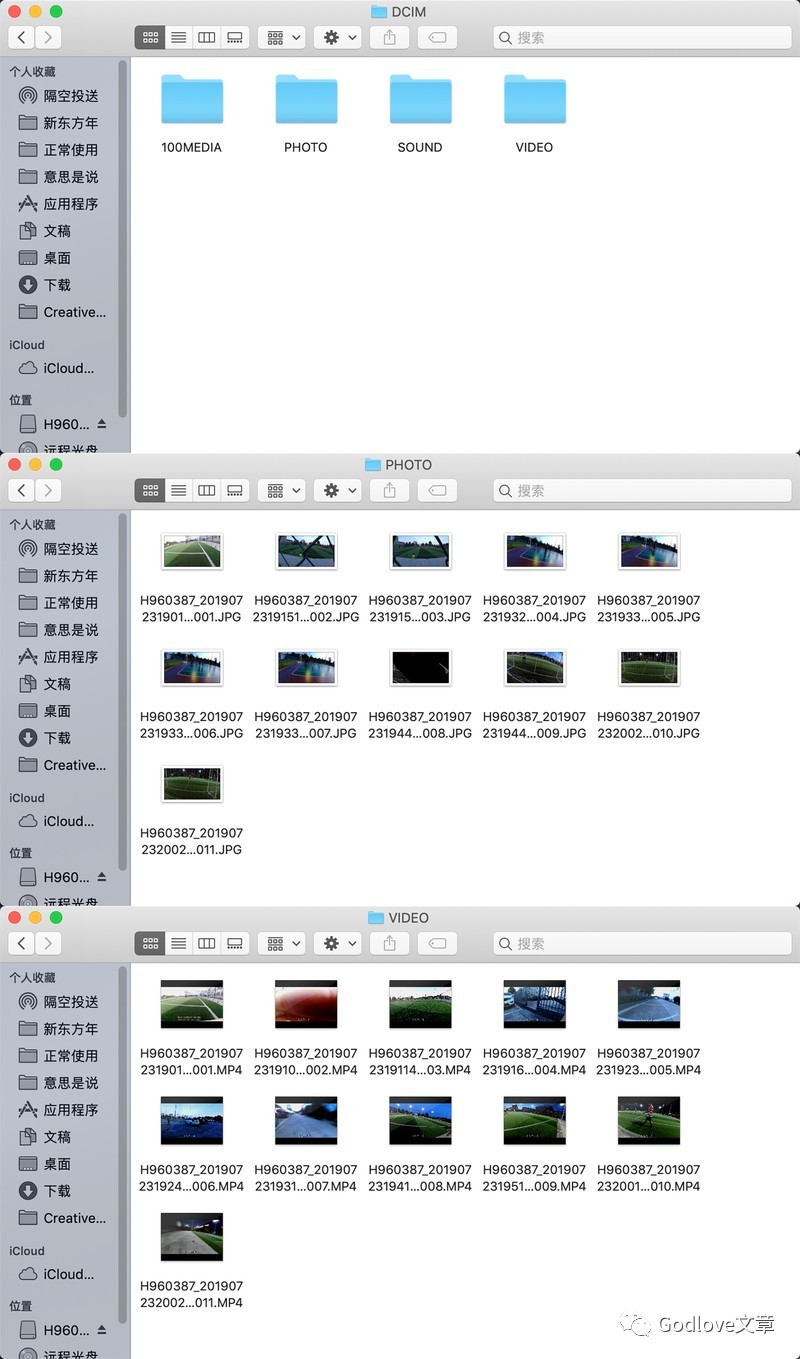
Task: Click the tags icon in PHOTO window toolbar
Action: pos(436,491)
